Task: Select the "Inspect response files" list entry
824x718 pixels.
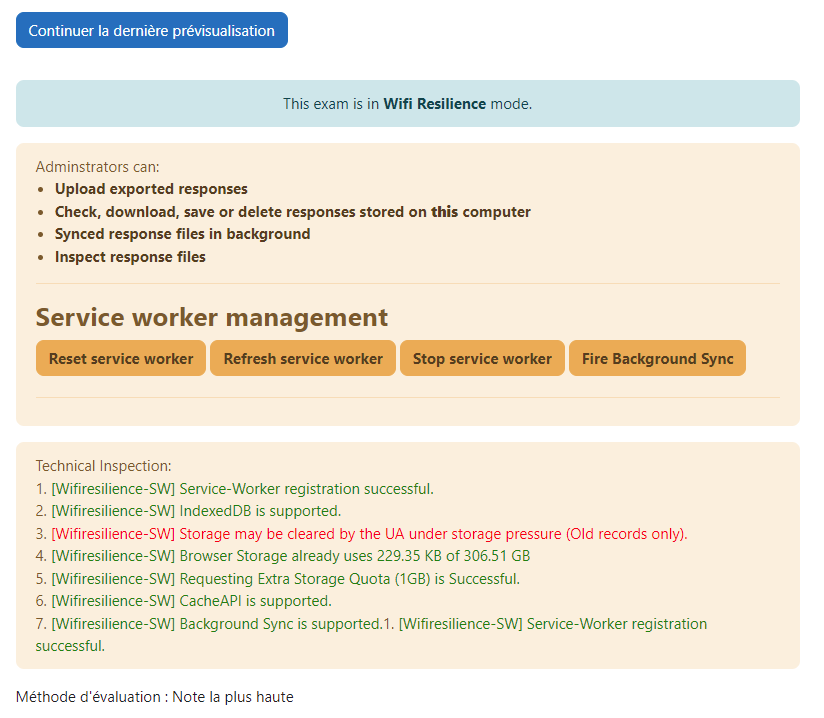Action: (129, 256)
